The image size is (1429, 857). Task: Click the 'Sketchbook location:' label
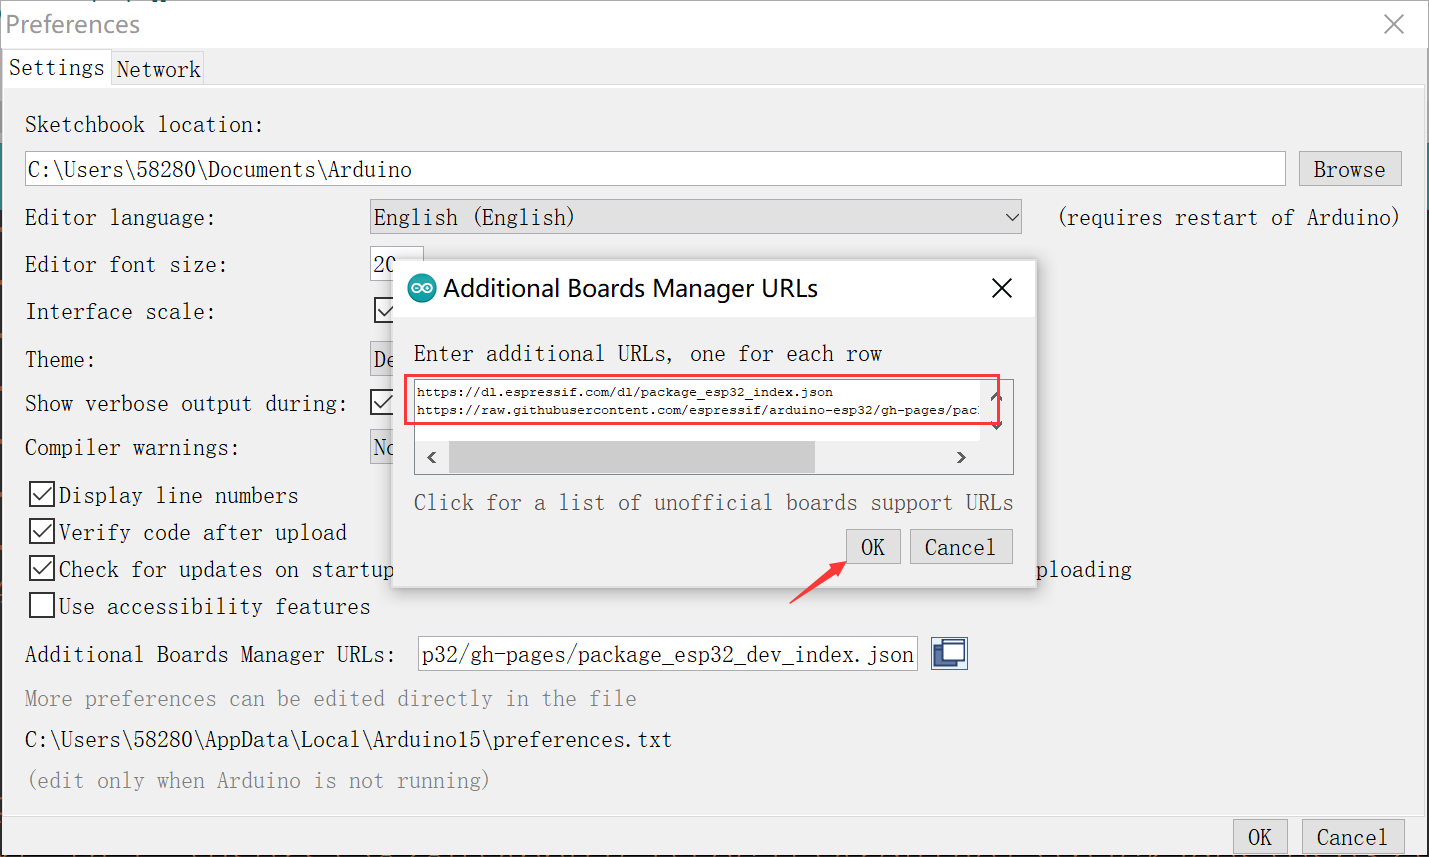(144, 125)
